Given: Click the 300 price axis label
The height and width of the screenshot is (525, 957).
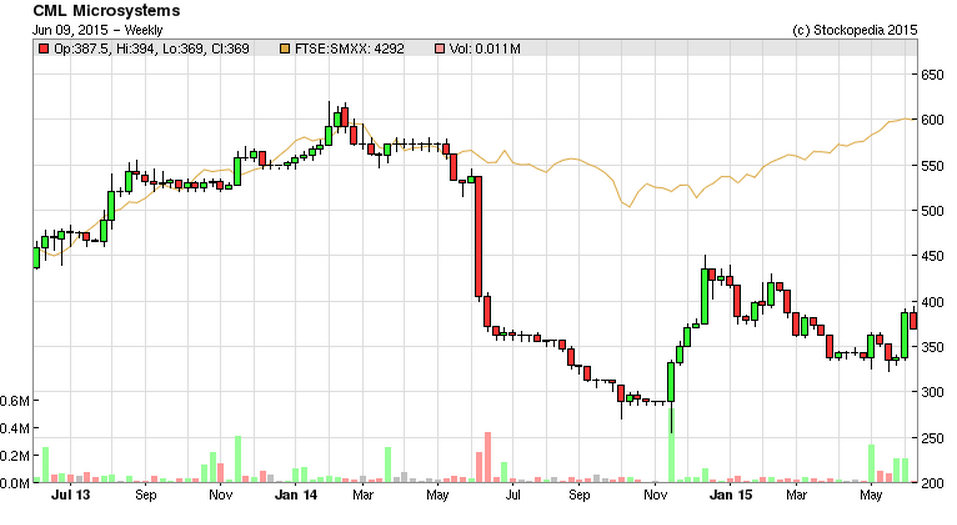Looking at the screenshot, I should (932, 393).
